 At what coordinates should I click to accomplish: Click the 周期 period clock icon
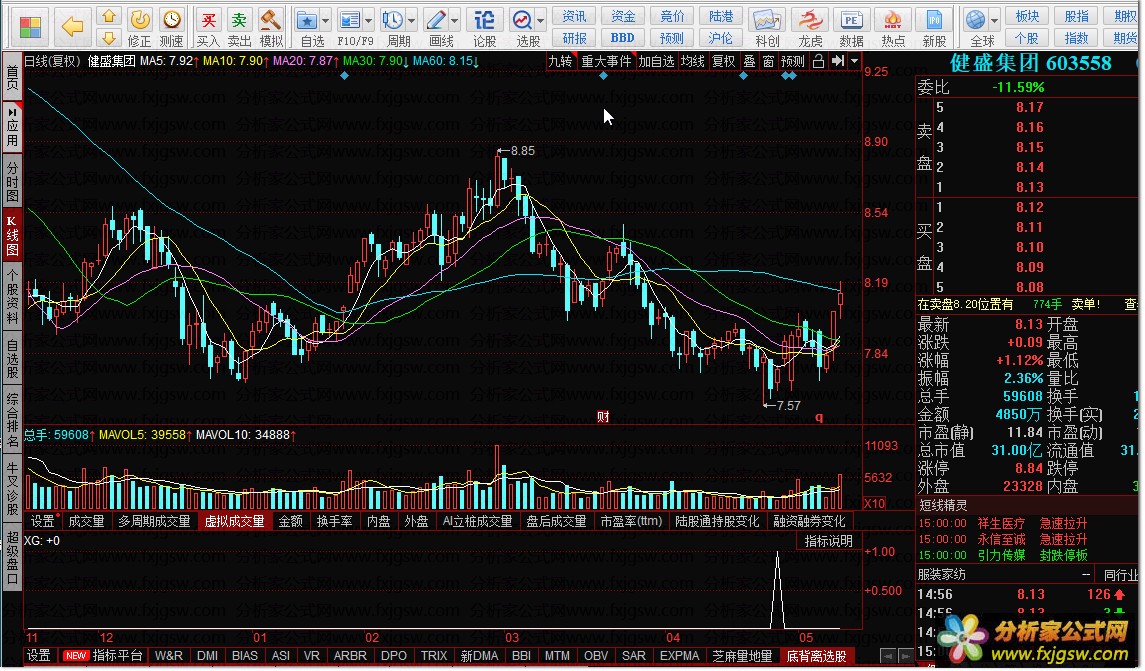pyautogui.click(x=394, y=28)
